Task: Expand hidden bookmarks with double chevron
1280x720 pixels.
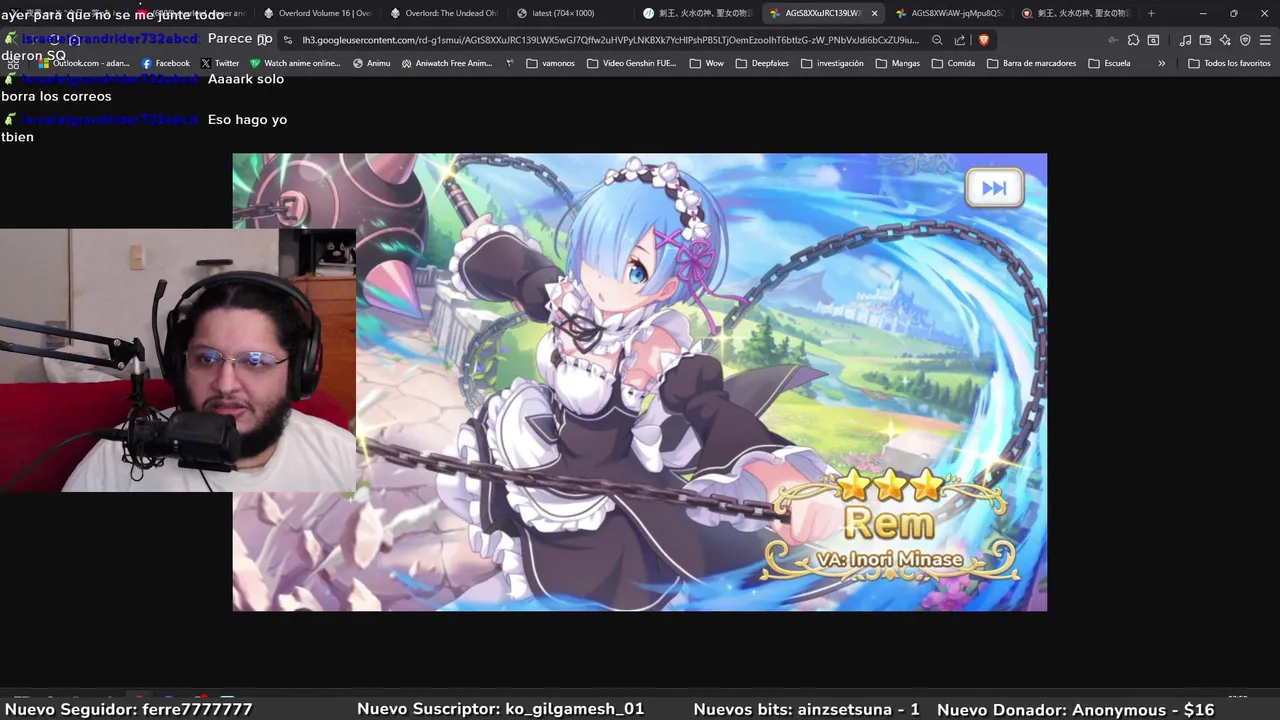Action: pyautogui.click(x=1161, y=63)
